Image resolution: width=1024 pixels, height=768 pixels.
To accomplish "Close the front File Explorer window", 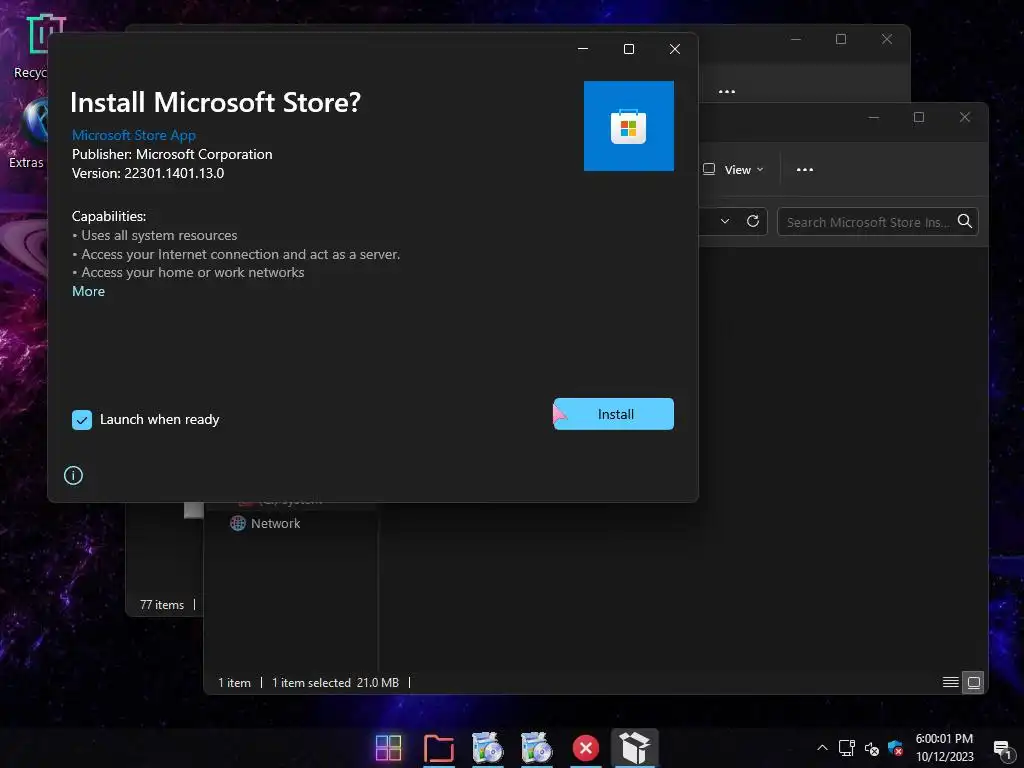I will click(x=965, y=117).
